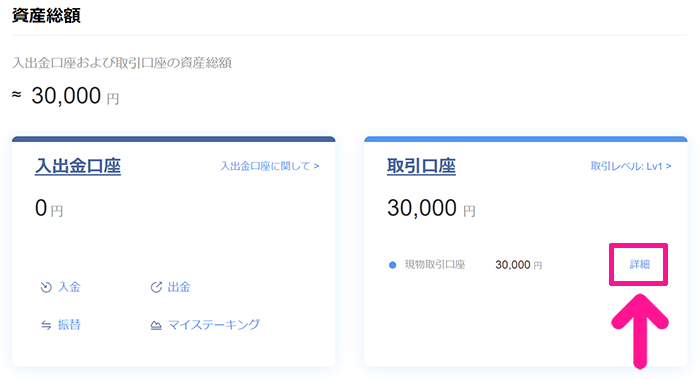This screenshot has height=379, width=700.
Task: Click chevron after 入出金口座に関して
Action: (316, 166)
